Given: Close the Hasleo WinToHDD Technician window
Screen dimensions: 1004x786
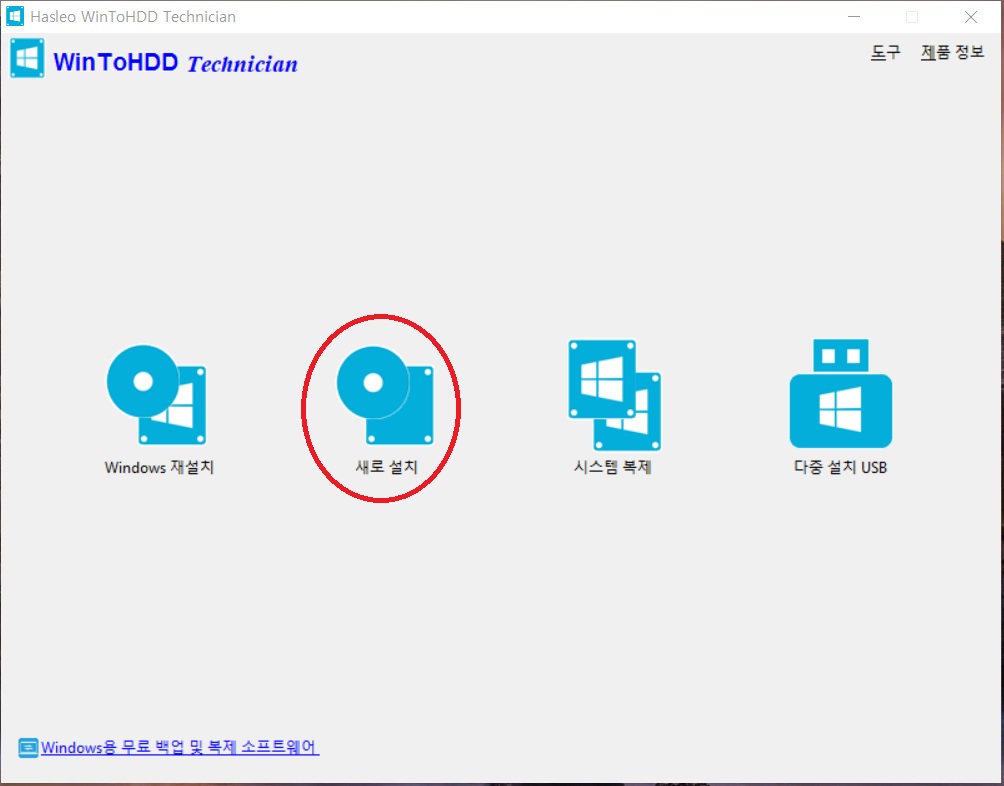Looking at the screenshot, I should pos(971,17).
